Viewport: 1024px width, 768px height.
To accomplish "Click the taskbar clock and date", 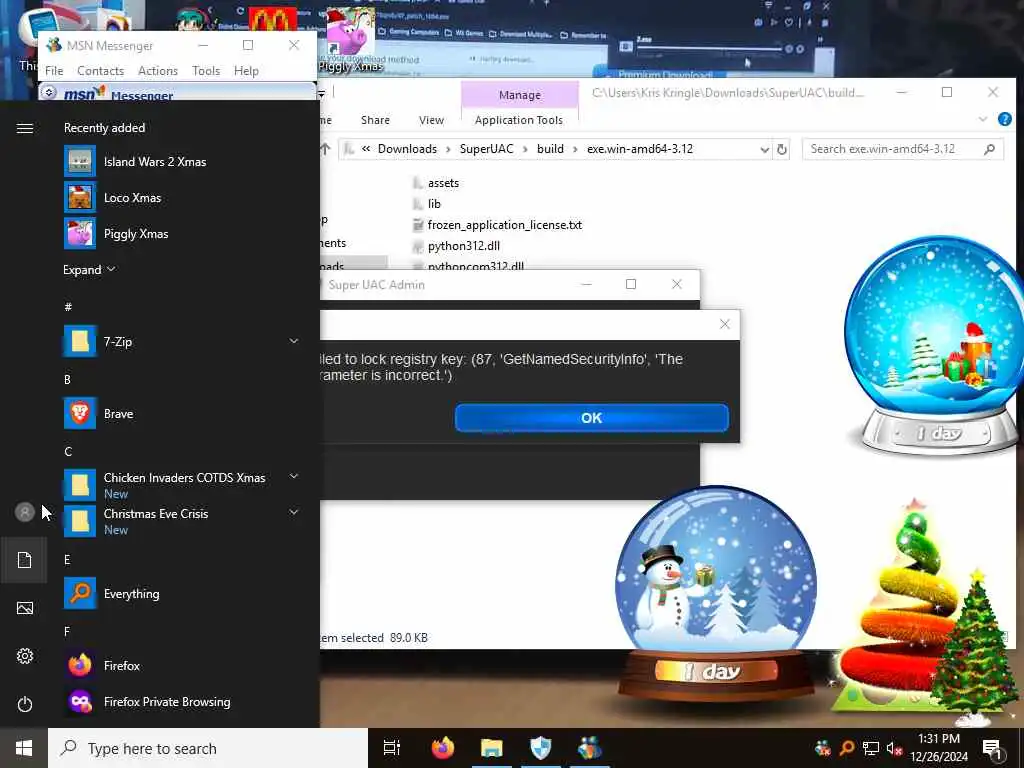I will [x=939, y=748].
